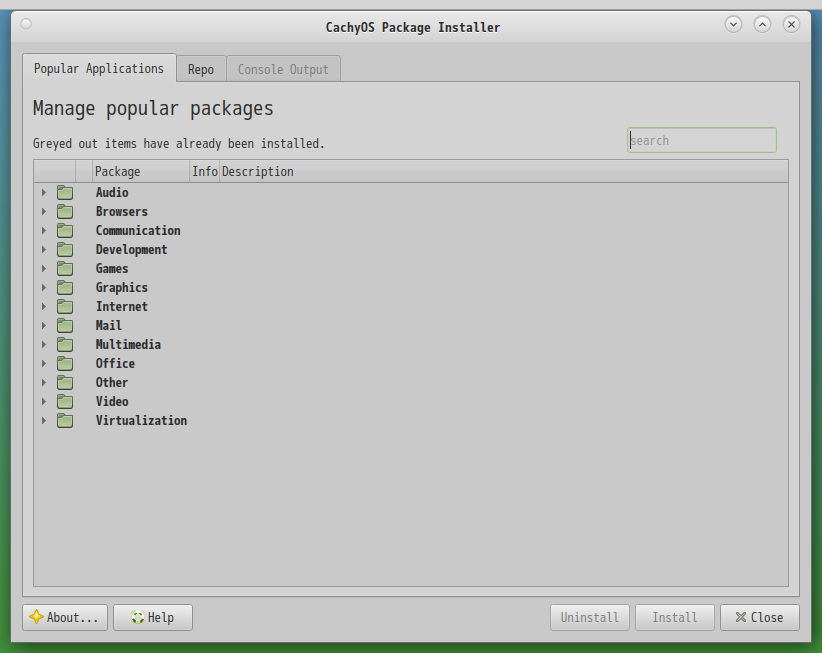Click the Info column header
The width and height of the screenshot is (822, 653).
[x=204, y=171]
